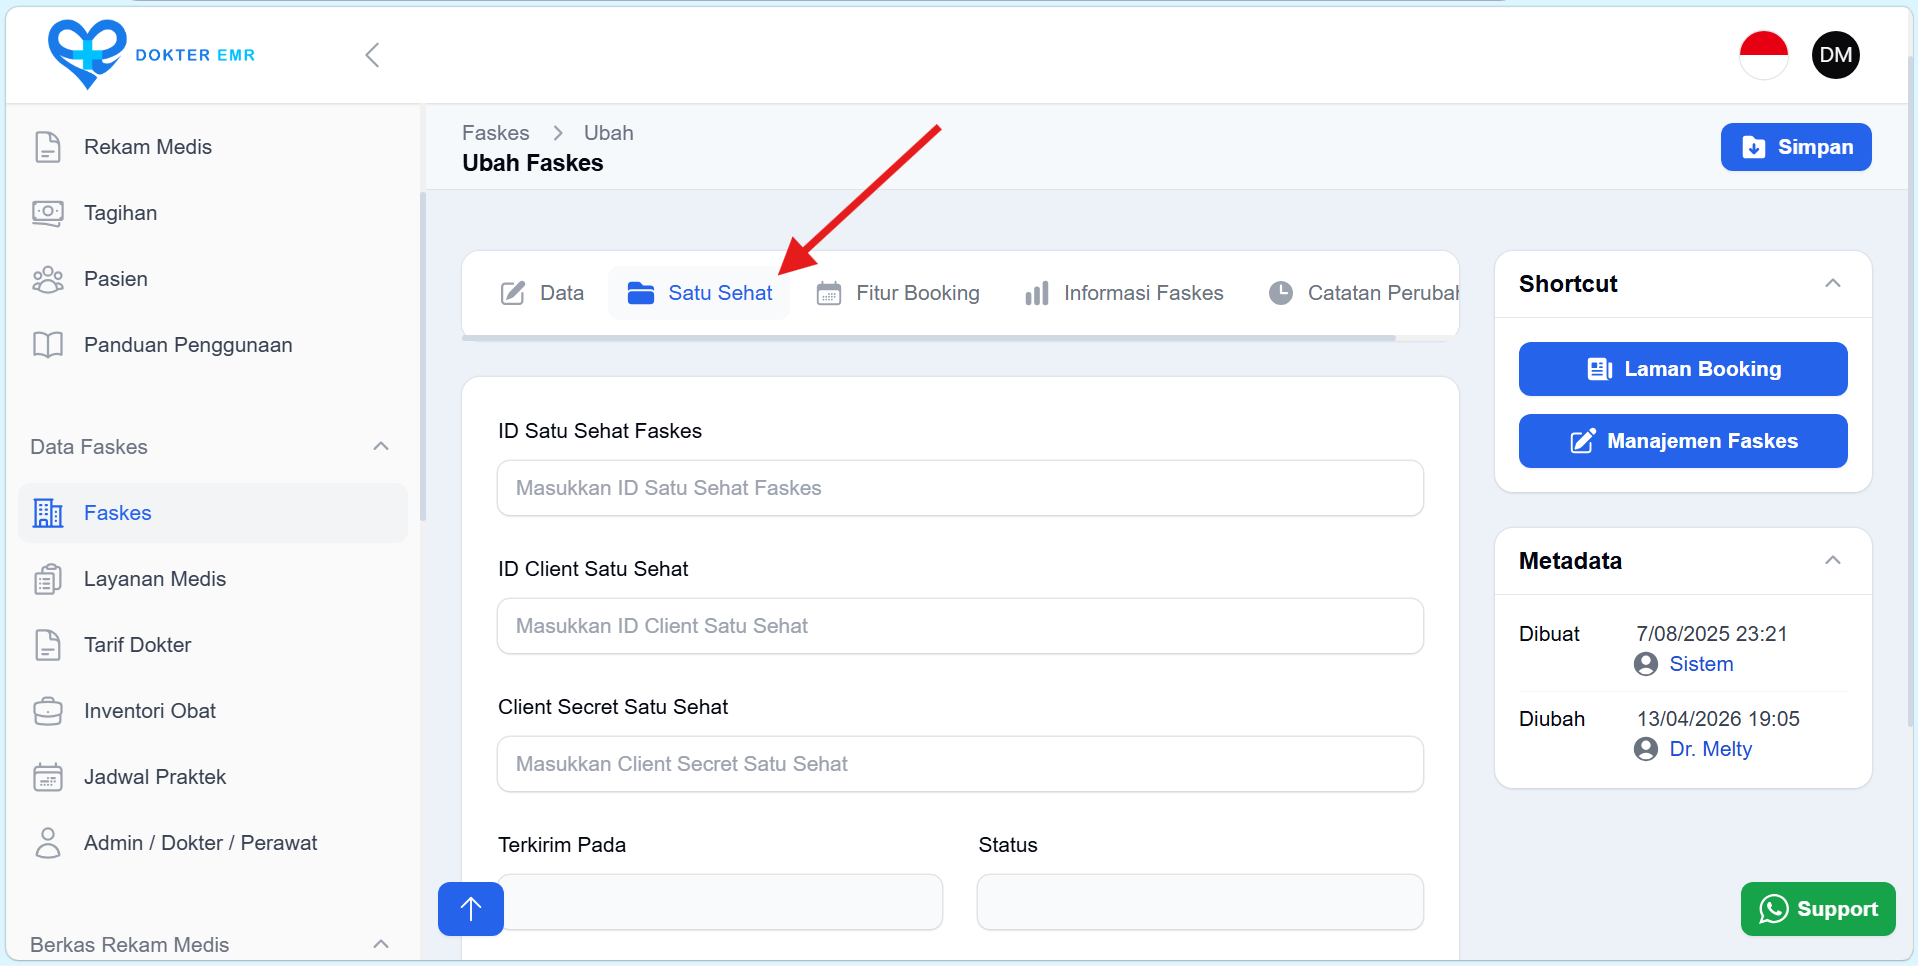Select the Satu Sehat tab
Image resolution: width=1918 pixels, height=966 pixels.
pos(699,293)
